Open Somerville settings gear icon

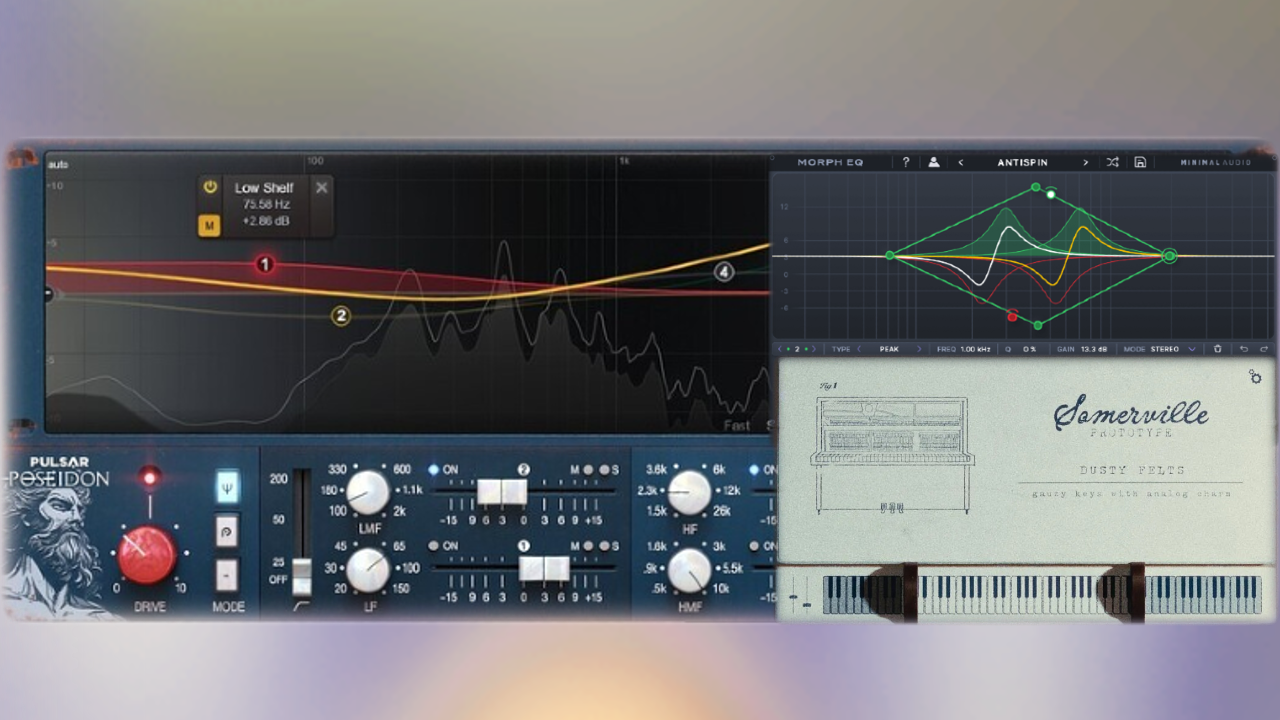(x=1255, y=377)
